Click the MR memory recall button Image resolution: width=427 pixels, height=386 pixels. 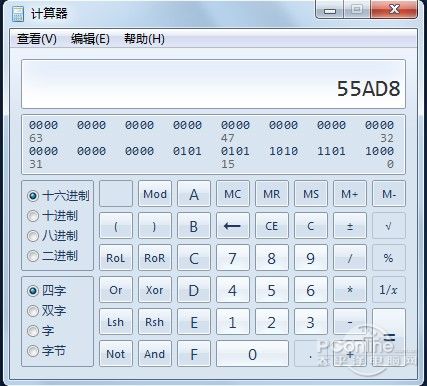coord(272,194)
